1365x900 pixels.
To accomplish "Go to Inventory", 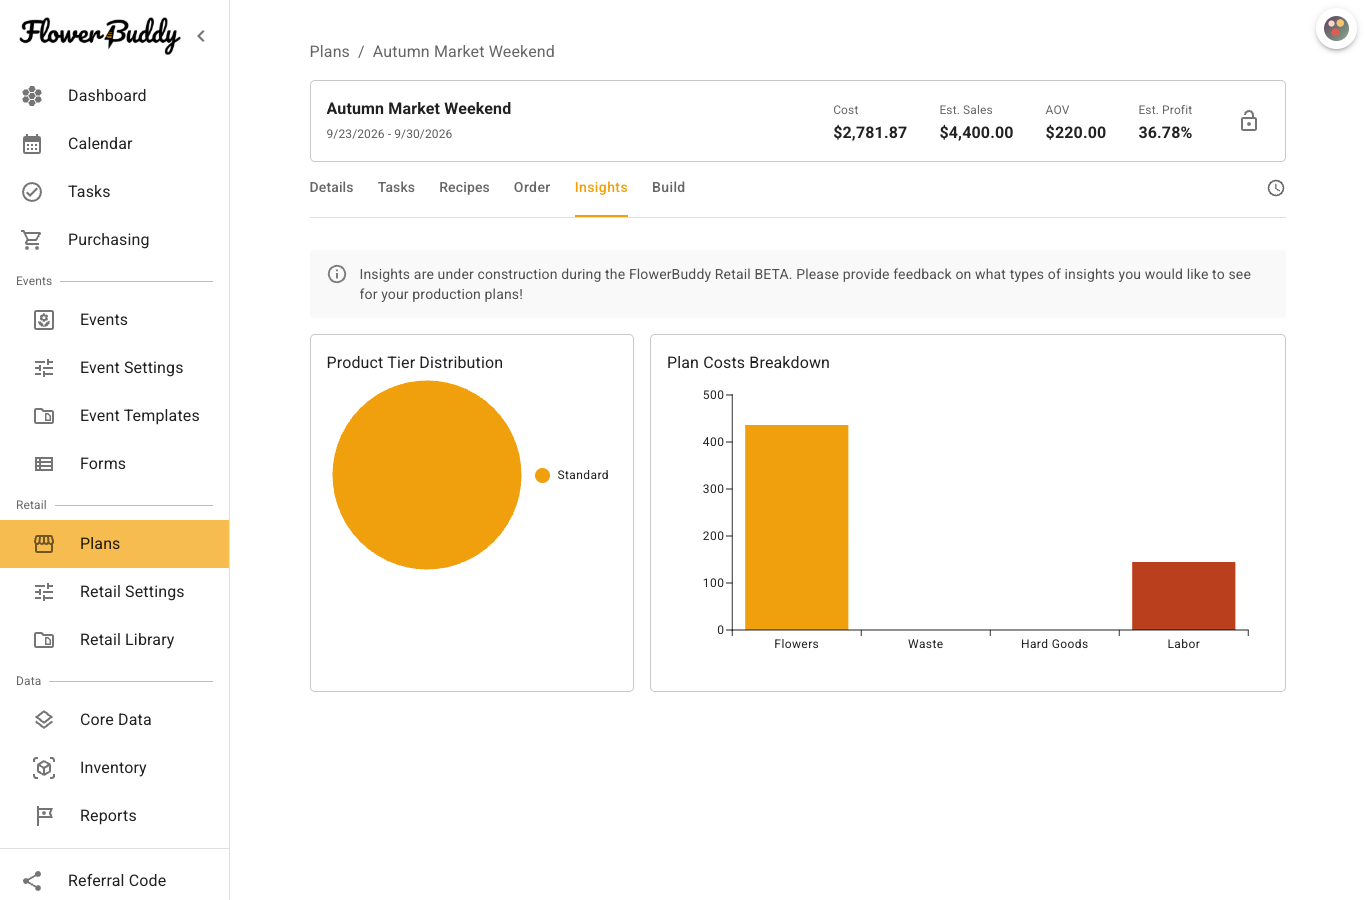I will pyautogui.click(x=115, y=768).
